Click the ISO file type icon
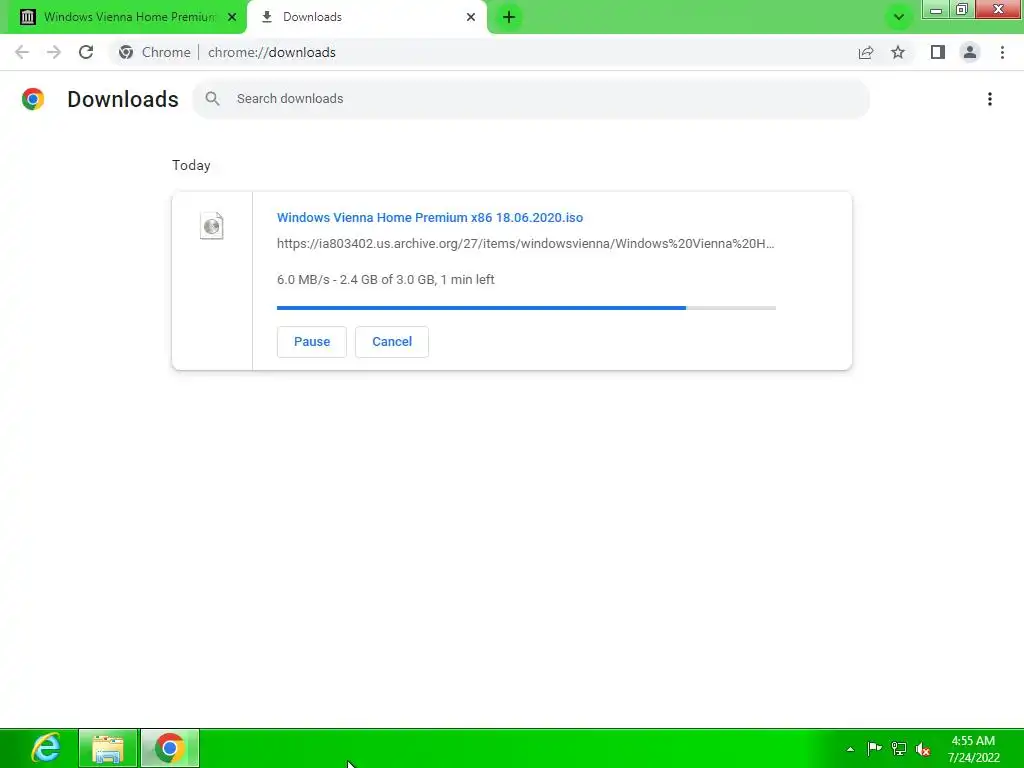Screen dimensions: 1024x768 pos(212,226)
